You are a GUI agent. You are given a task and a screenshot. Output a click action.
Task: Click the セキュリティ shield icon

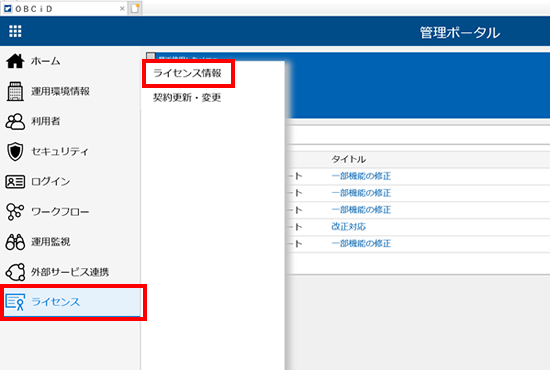click(x=15, y=152)
